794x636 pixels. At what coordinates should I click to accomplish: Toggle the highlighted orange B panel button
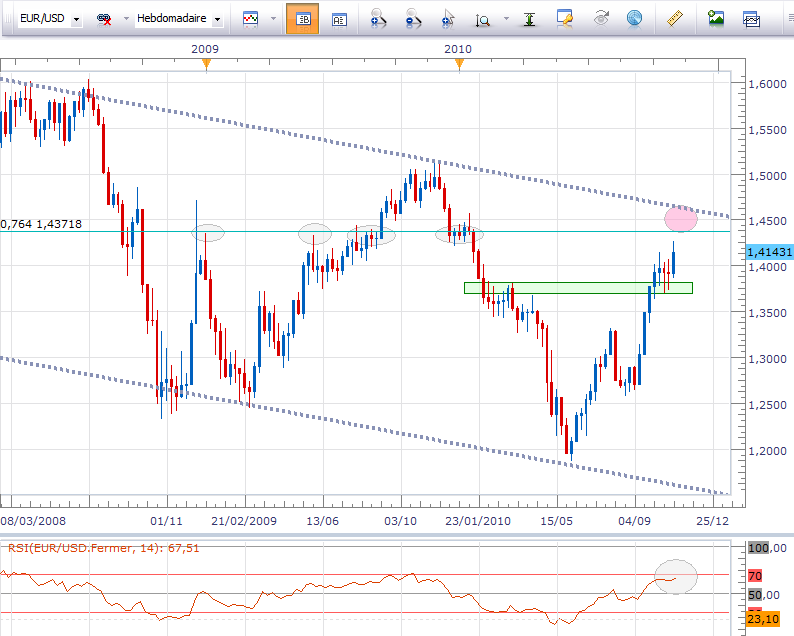302,18
